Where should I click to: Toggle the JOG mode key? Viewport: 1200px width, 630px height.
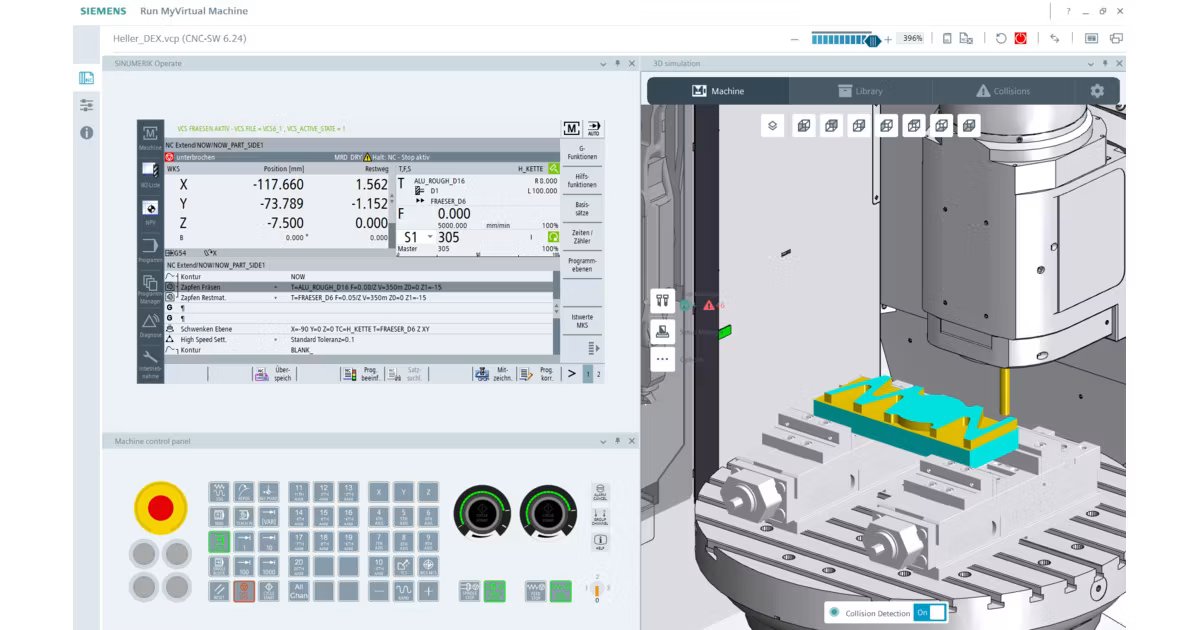220,492
